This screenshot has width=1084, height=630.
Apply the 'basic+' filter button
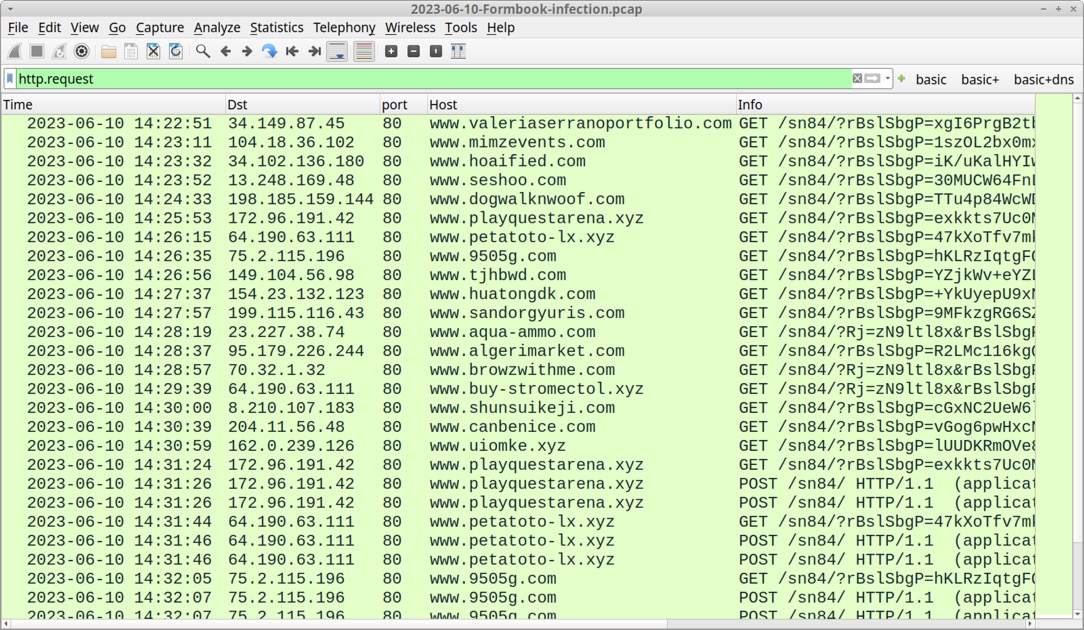point(980,80)
